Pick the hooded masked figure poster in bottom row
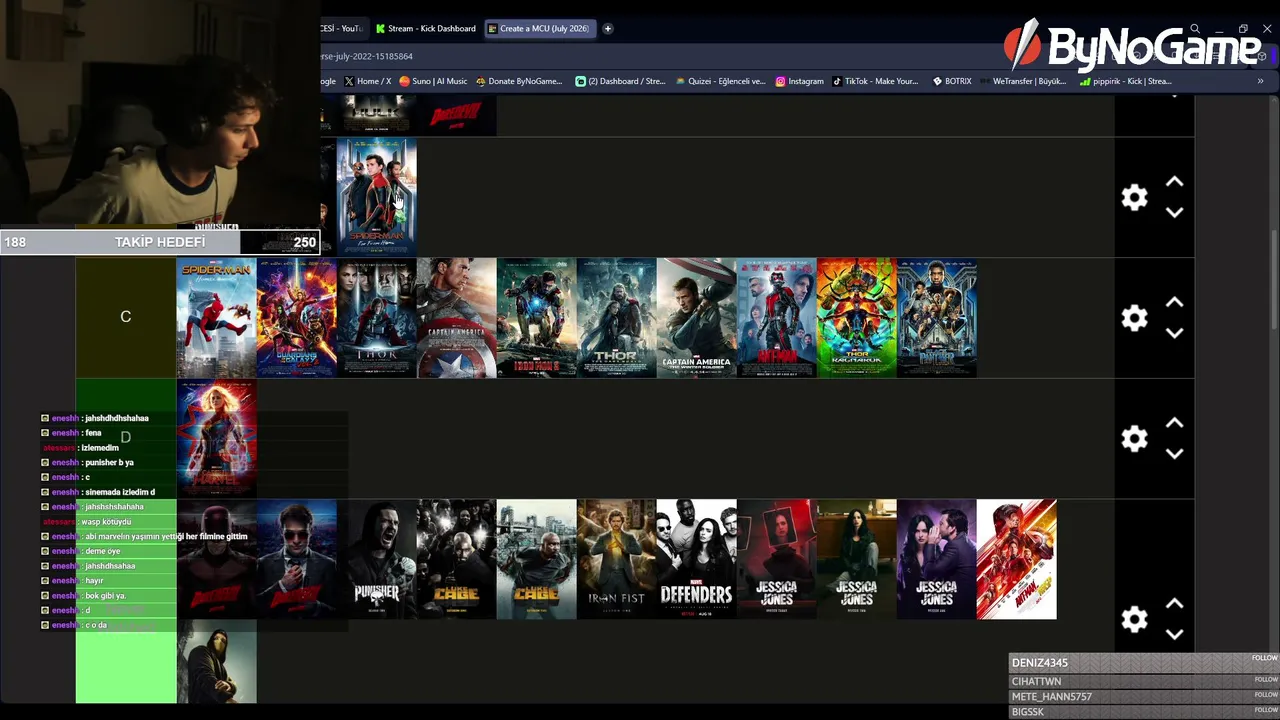This screenshot has height=720, width=1280. (x=217, y=661)
